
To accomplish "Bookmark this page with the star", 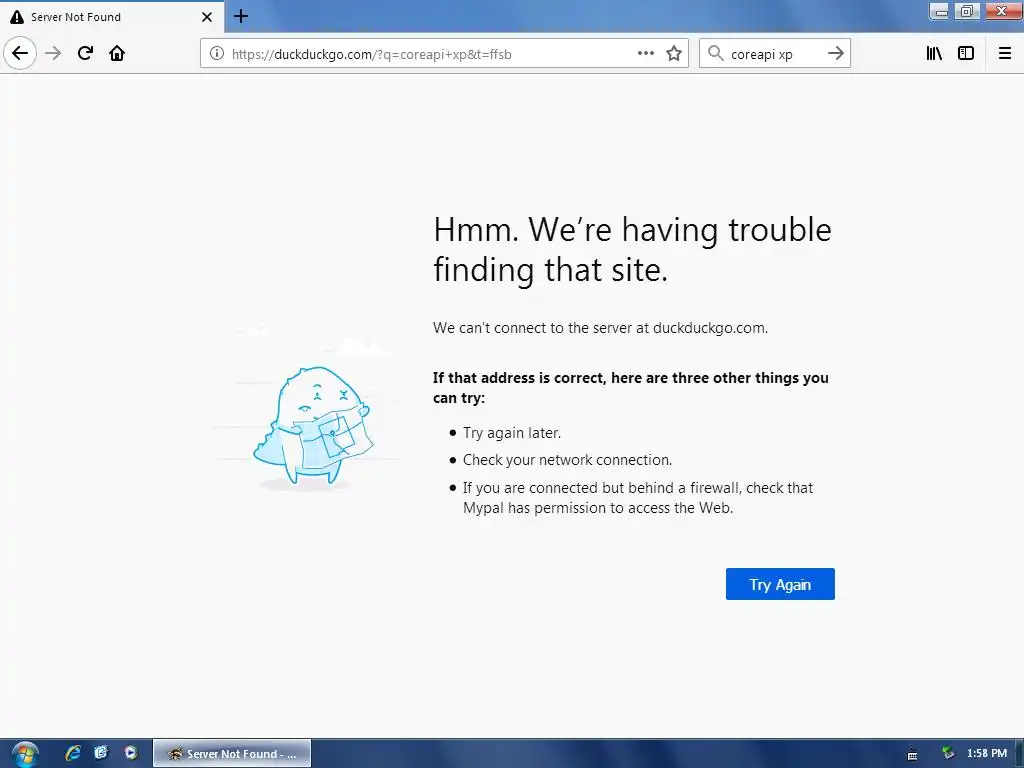I will tap(674, 54).
